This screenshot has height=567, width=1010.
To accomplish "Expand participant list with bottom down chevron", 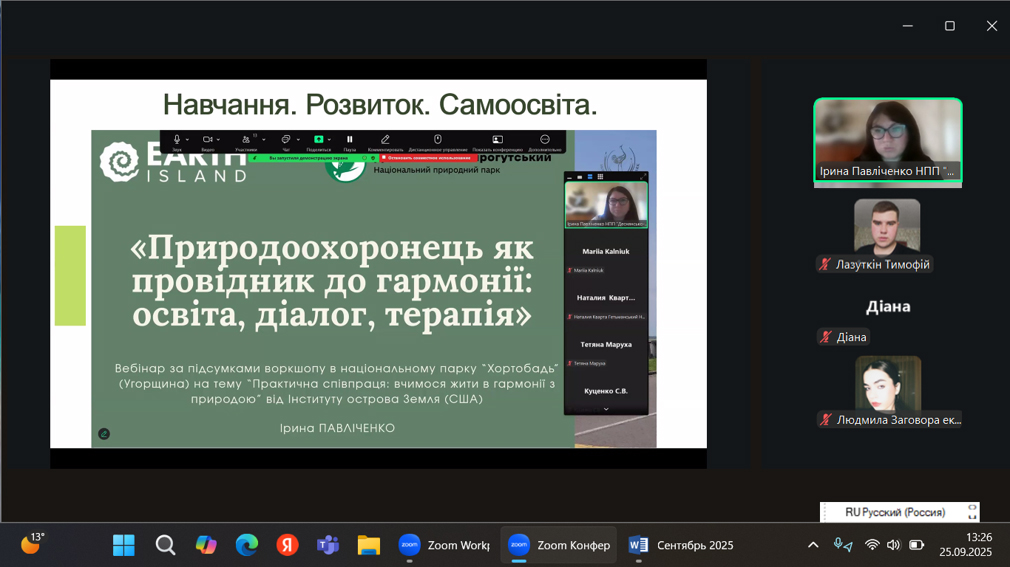I will (x=605, y=409).
